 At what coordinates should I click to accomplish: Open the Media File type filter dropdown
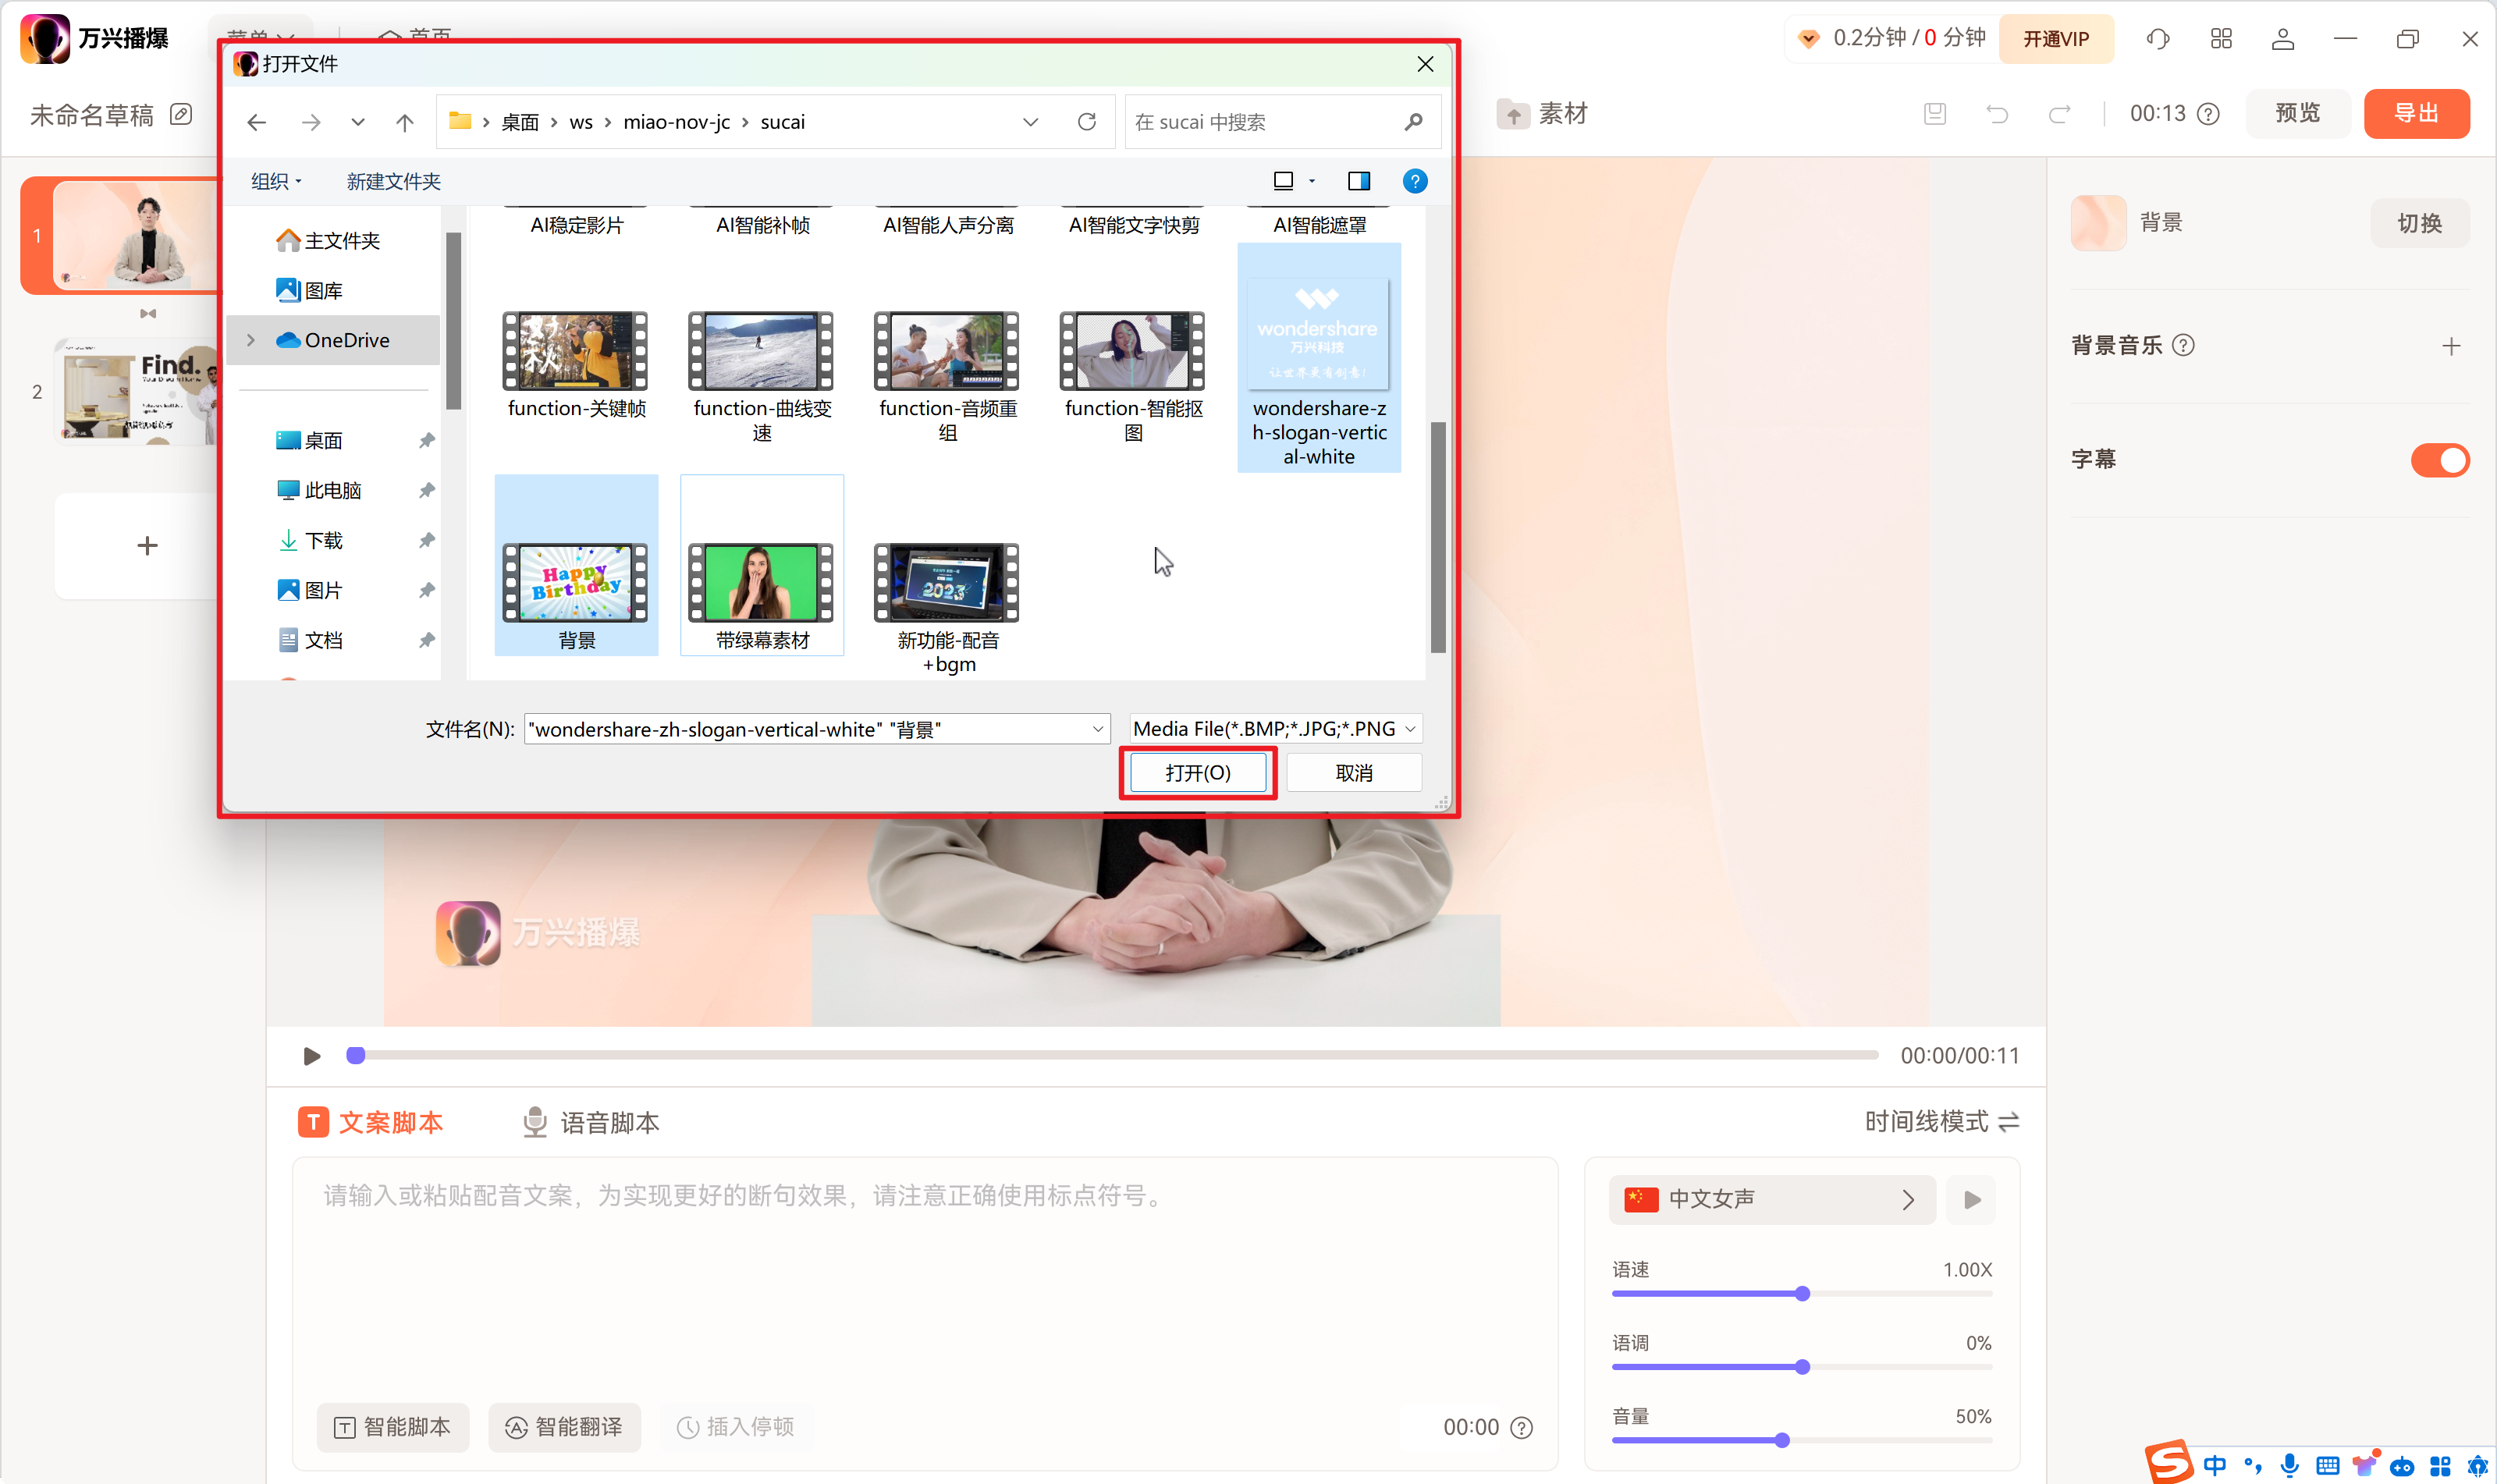(x=1275, y=729)
